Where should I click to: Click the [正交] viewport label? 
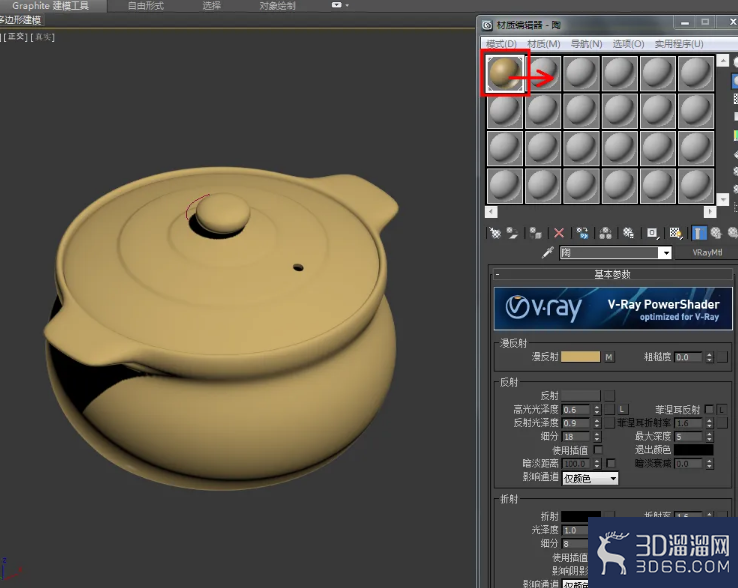pos(16,37)
